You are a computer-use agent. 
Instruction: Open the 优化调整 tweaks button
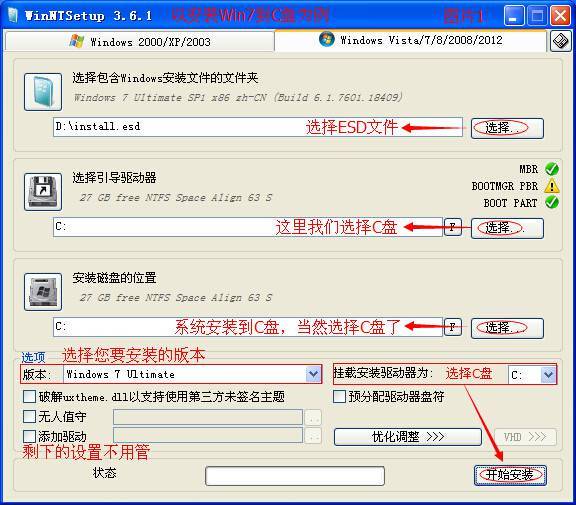(408, 437)
